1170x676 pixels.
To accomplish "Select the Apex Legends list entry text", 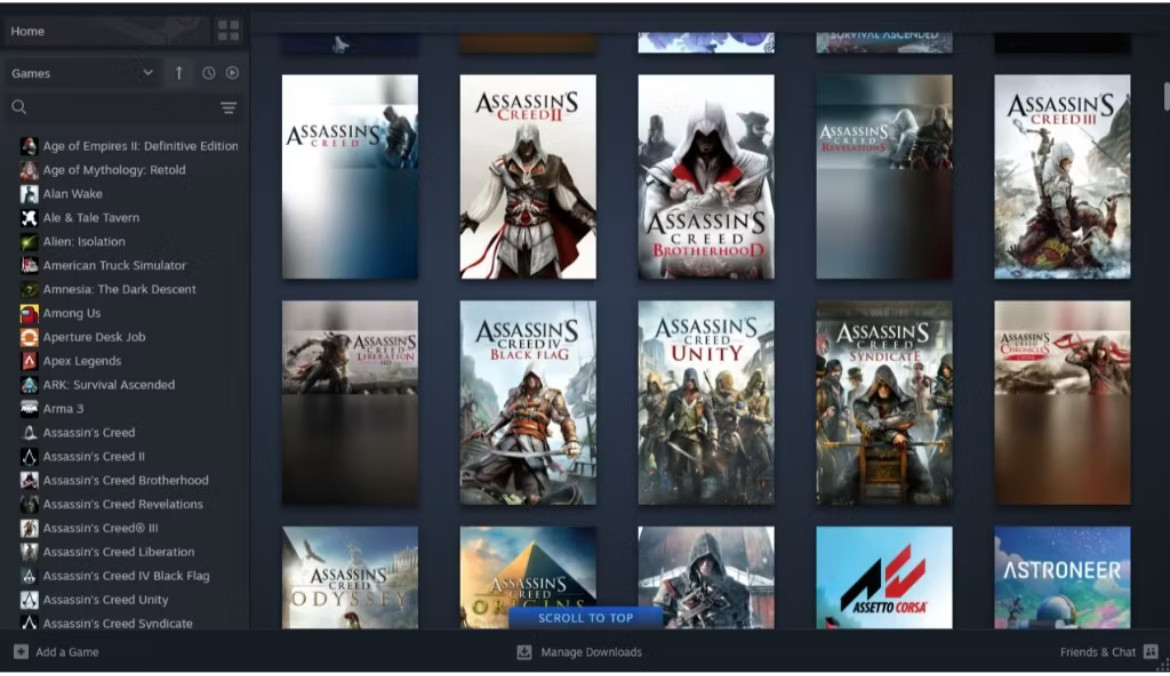I will click(82, 361).
